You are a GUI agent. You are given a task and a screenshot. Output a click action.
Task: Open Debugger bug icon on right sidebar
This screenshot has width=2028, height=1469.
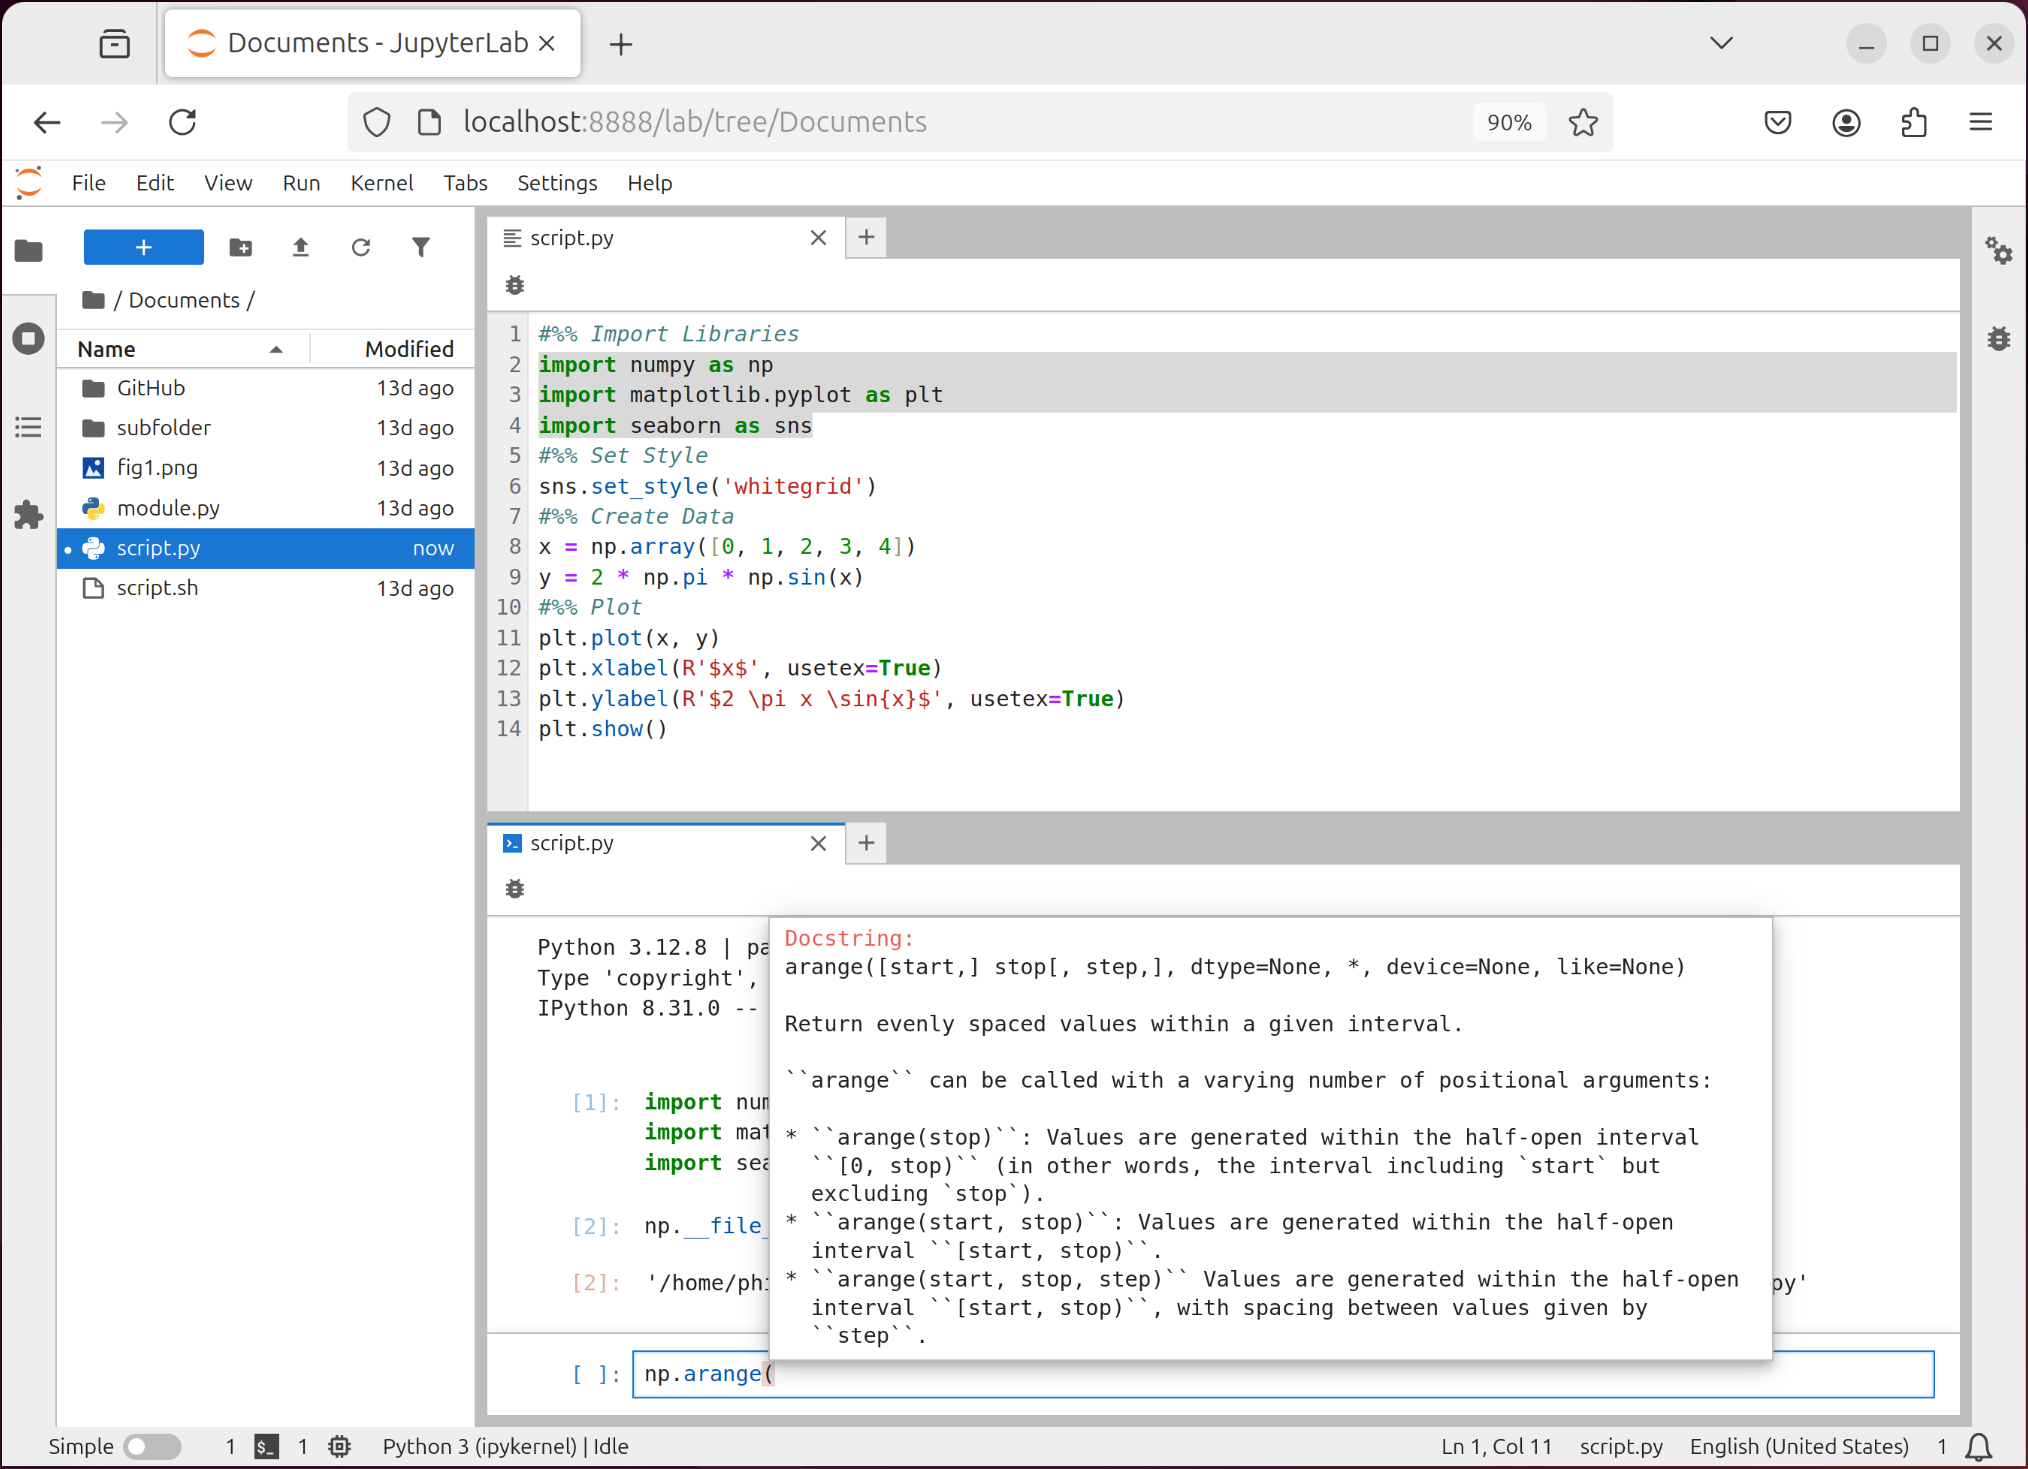point(1998,339)
